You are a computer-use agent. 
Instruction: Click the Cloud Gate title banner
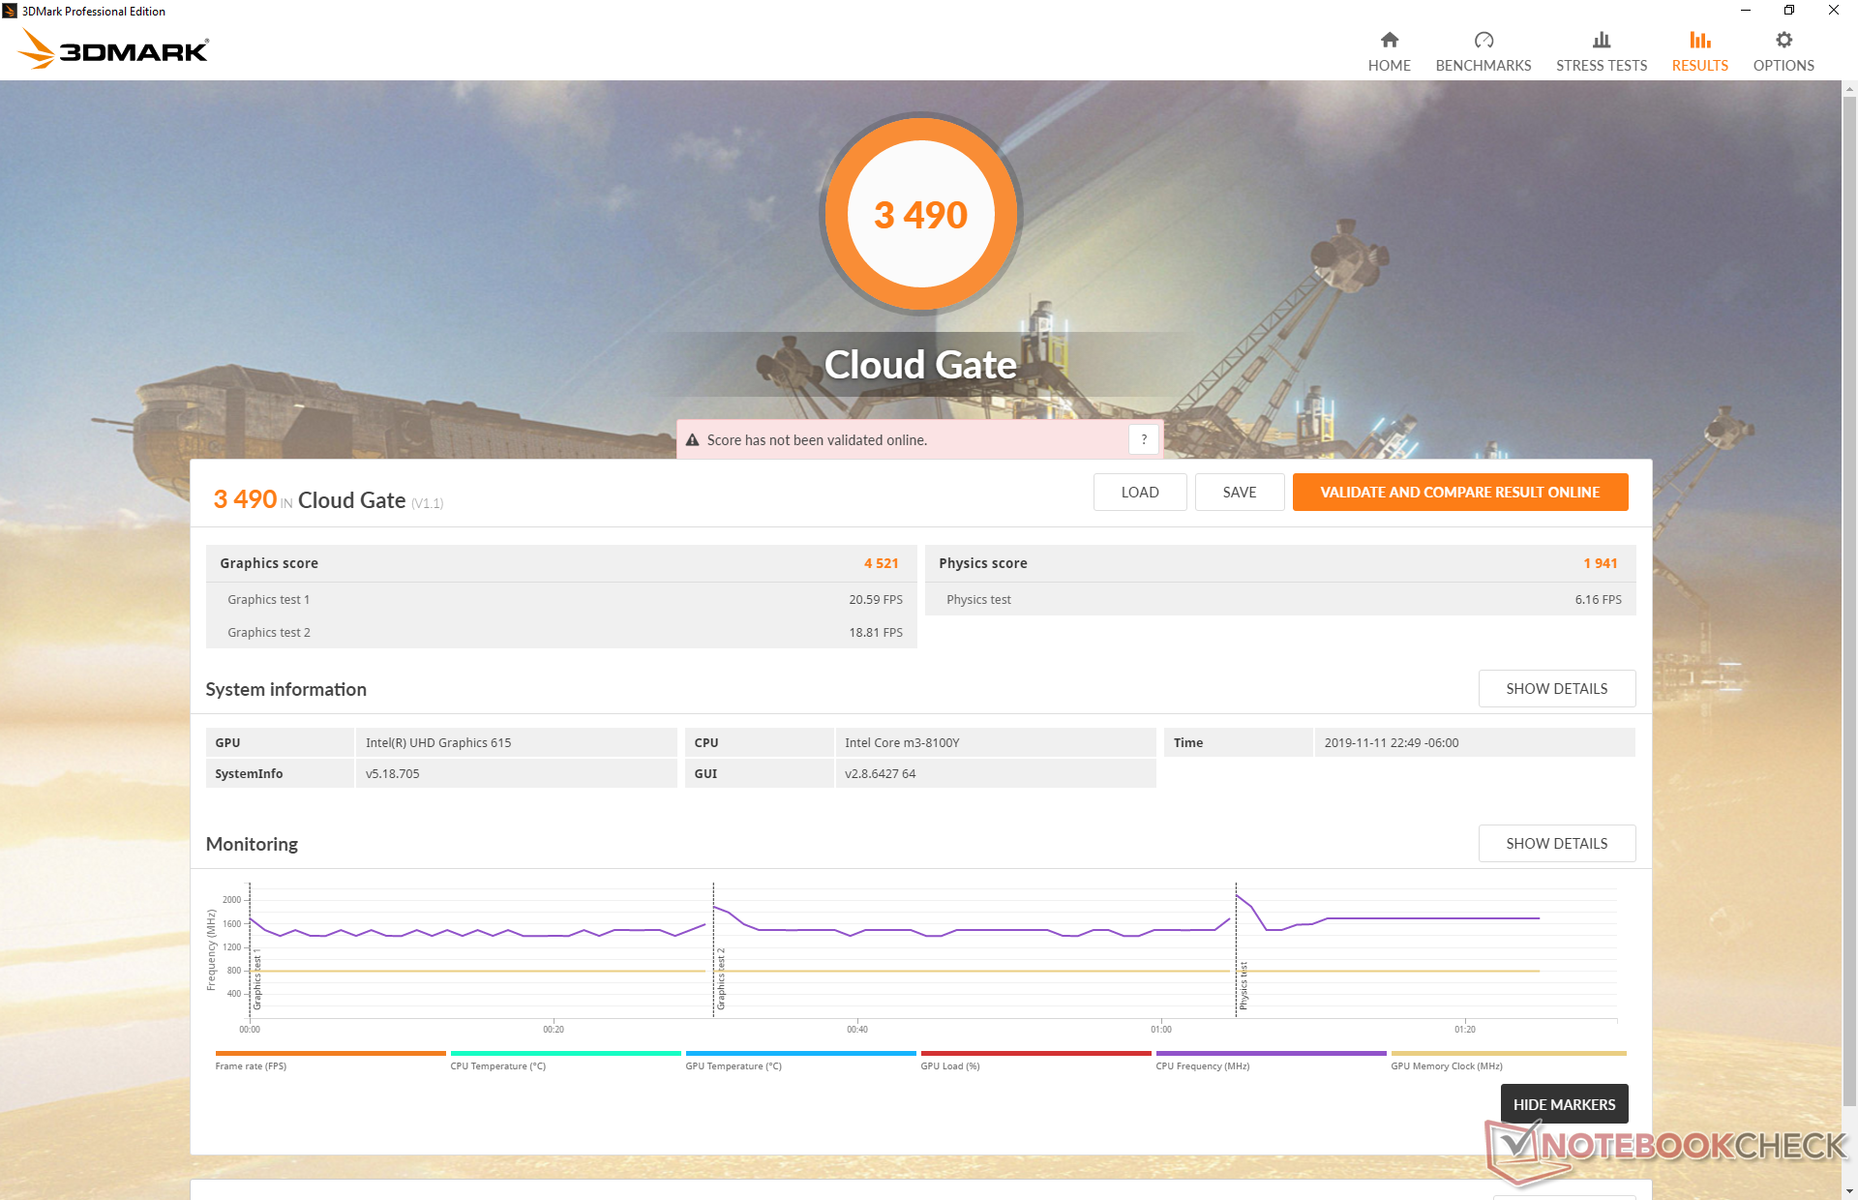(920, 365)
